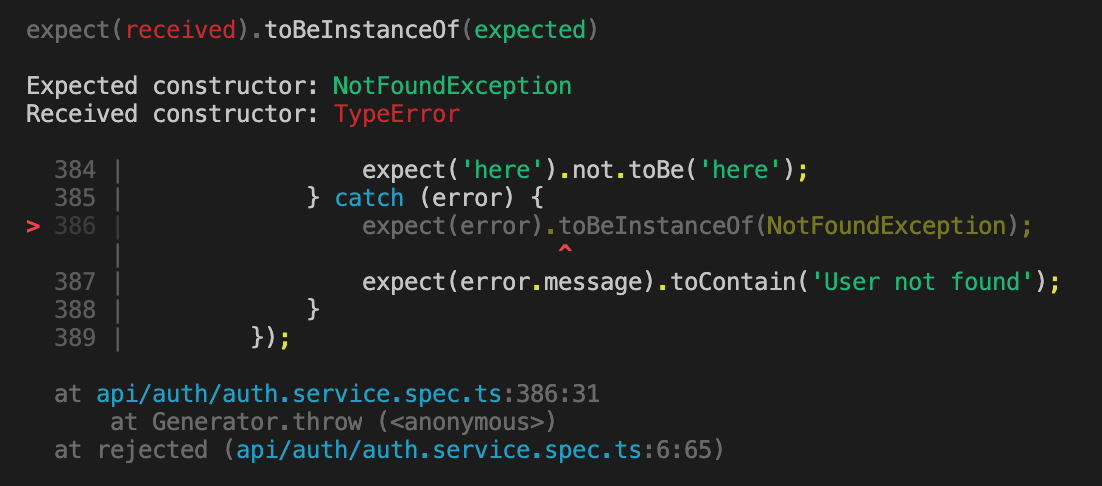The image size is (1102, 486).
Task: Click the green NotFoundException expected constructor
Action: [452, 86]
